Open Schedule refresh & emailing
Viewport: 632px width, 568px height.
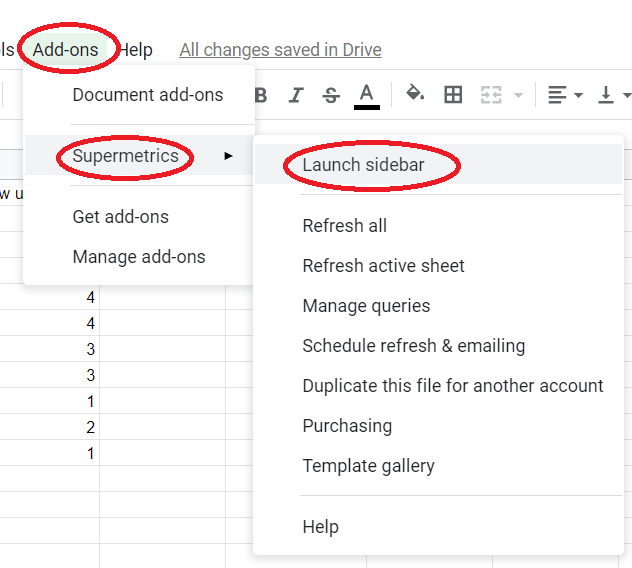tap(438, 345)
